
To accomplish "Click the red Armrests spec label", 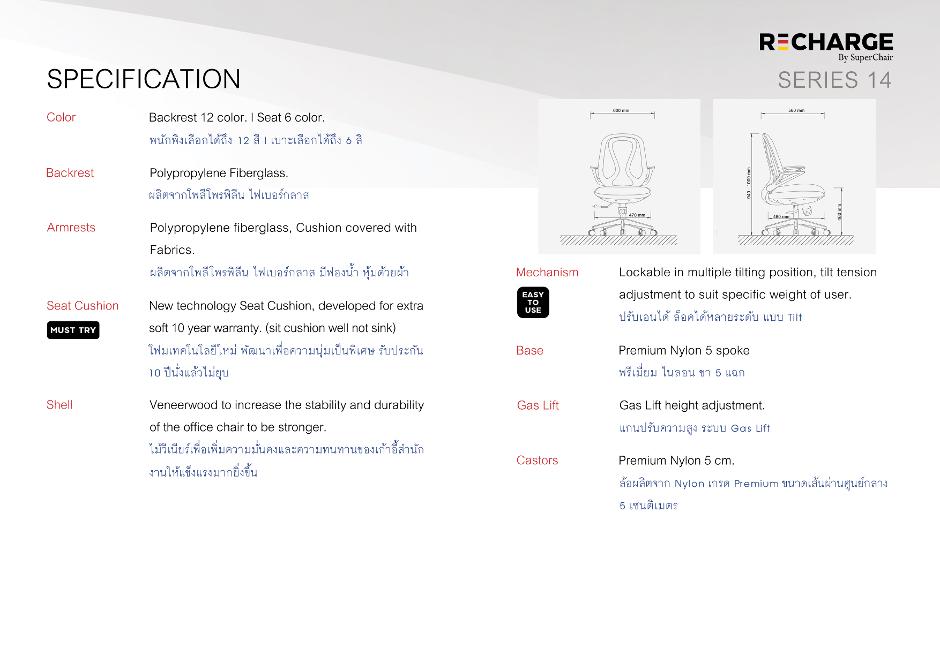I will [71, 228].
